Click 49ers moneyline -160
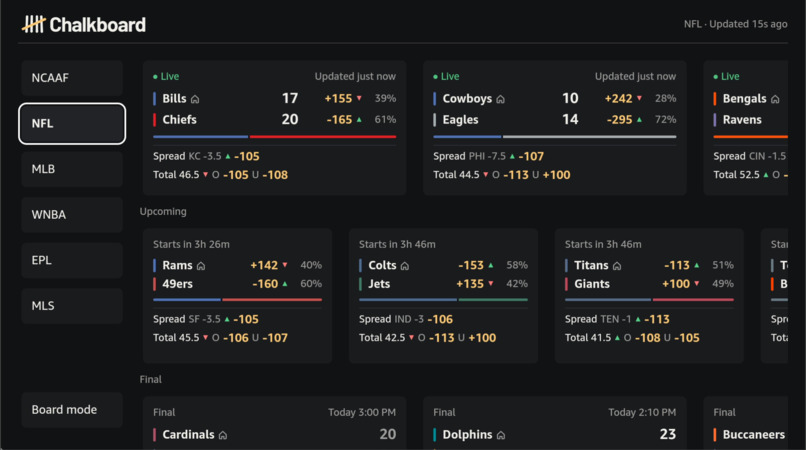806x450 pixels. pos(265,284)
